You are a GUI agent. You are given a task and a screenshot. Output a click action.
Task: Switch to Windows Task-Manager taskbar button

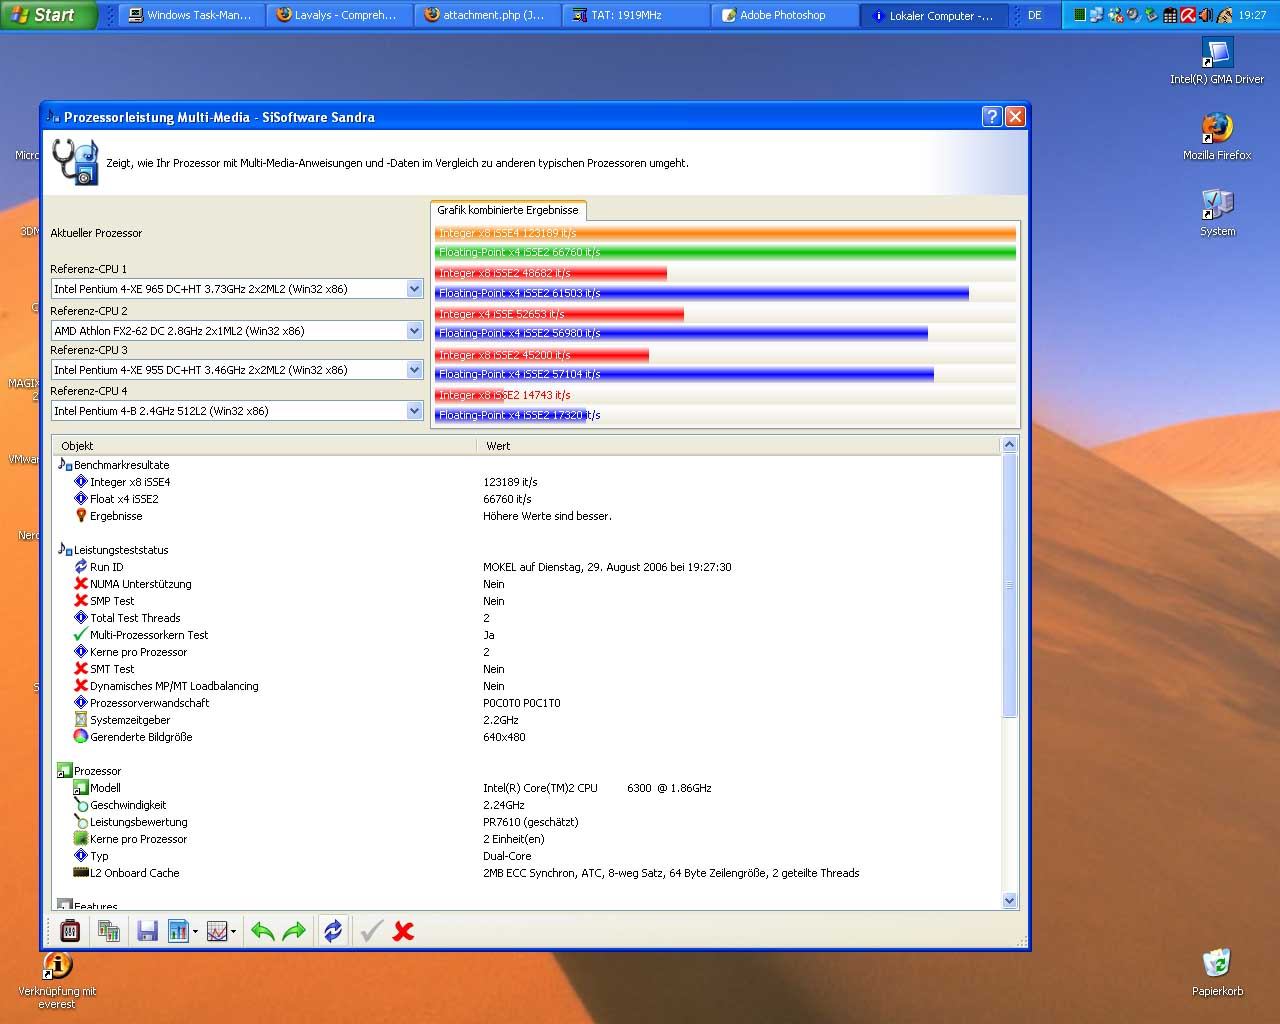[191, 15]
